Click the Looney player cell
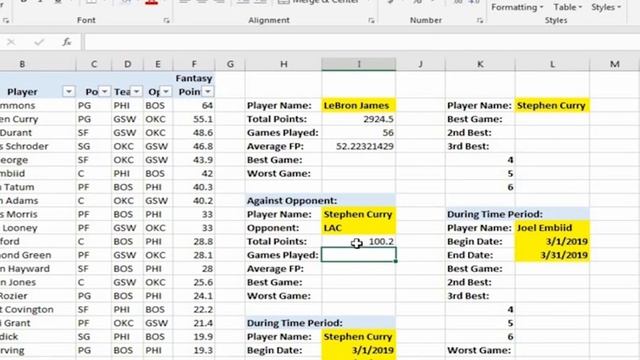The image size is (640, 360). tap(38, 228)
